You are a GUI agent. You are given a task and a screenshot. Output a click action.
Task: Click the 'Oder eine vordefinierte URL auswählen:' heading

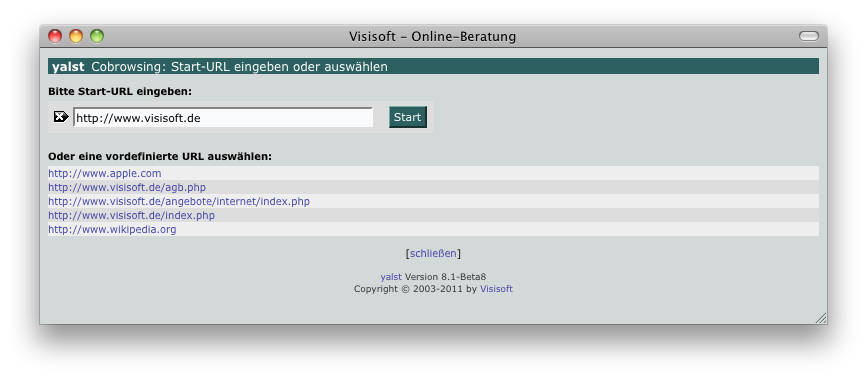pyautogui.click(x=160, y=157)
